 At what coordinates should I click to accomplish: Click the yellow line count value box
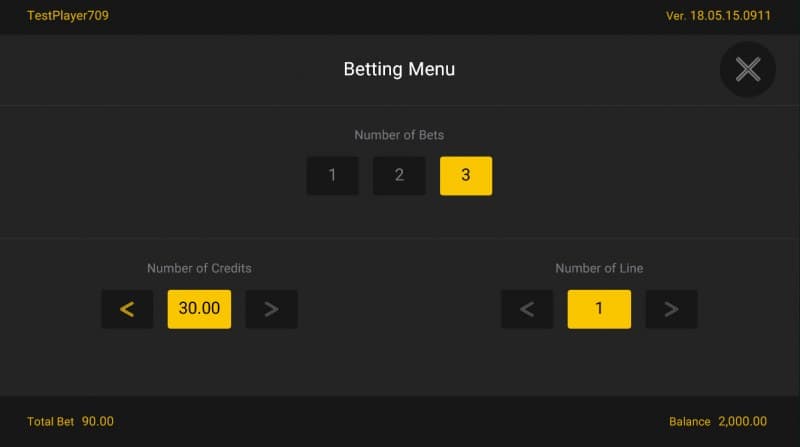click(x=599, y=309)
